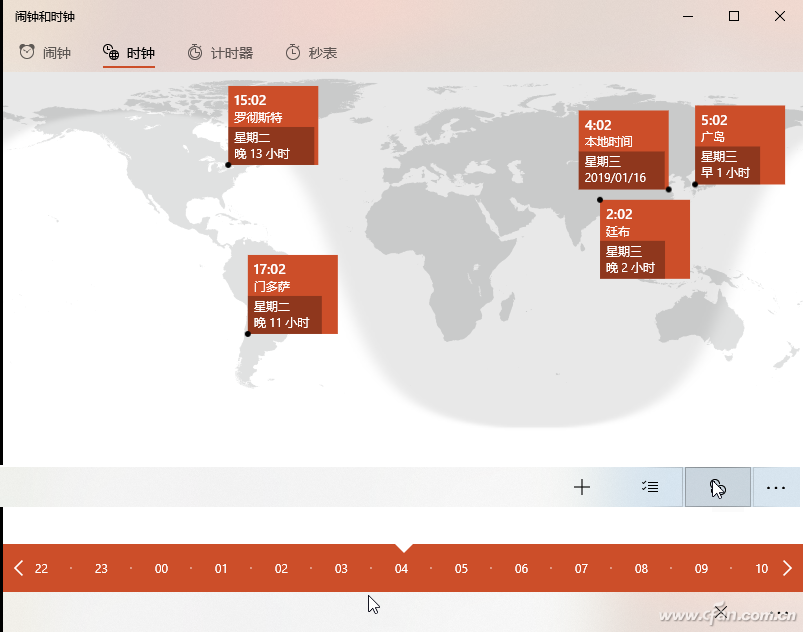Go to earlier hours with left arrow
803x632 pixels.
18,568
